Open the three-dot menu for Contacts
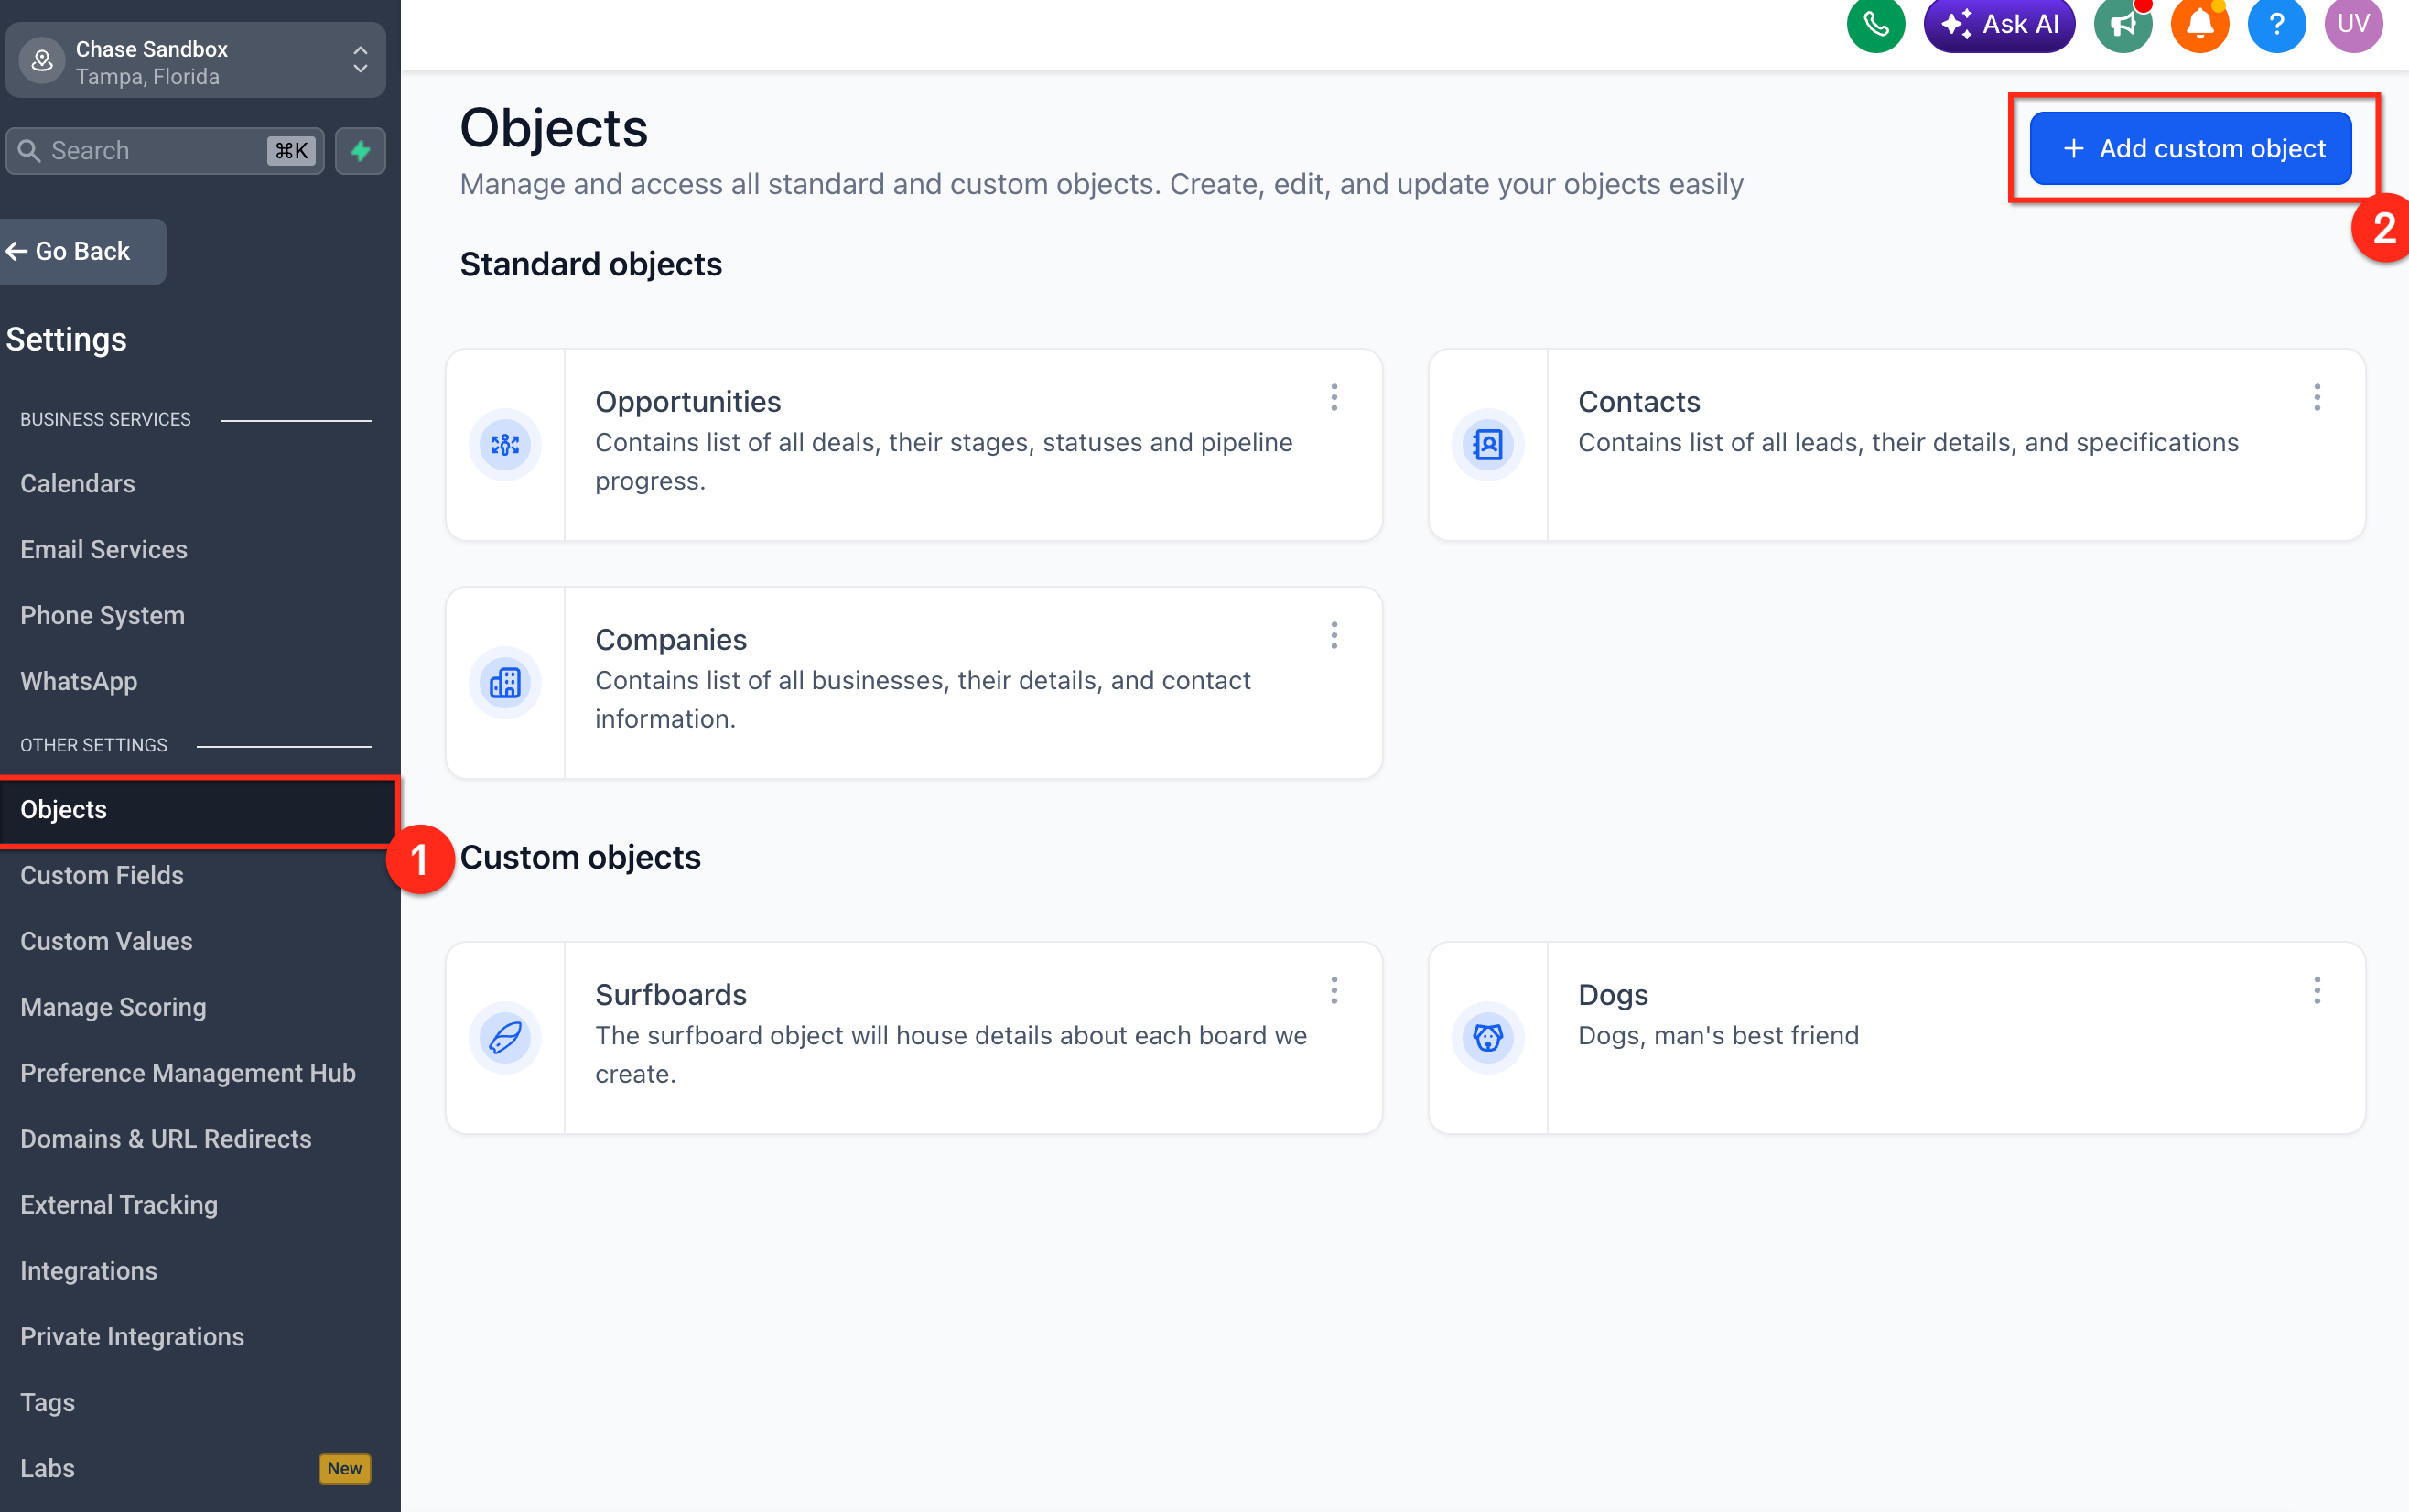Screen dimensions: 2409x1512 [x=2317, y=398]
